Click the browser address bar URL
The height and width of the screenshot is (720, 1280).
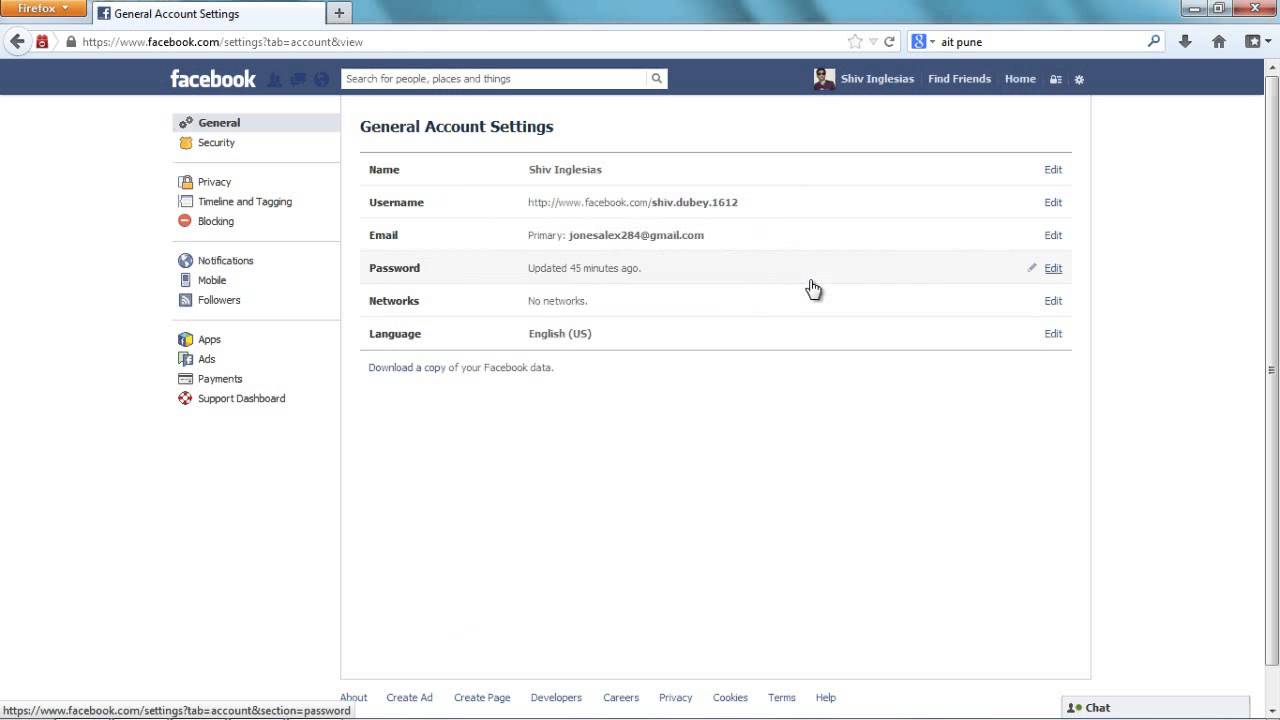coord(222,42)
